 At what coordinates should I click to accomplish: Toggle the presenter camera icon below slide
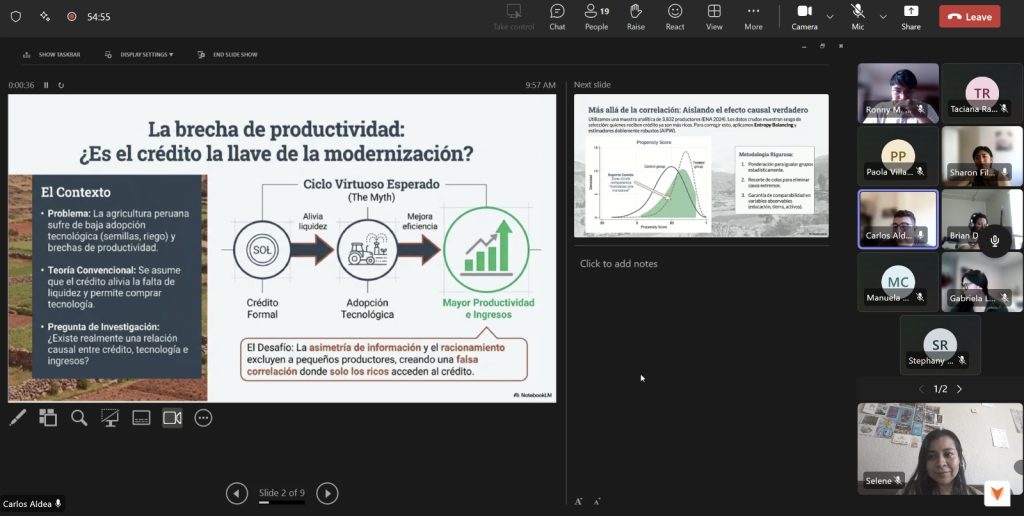172,418
